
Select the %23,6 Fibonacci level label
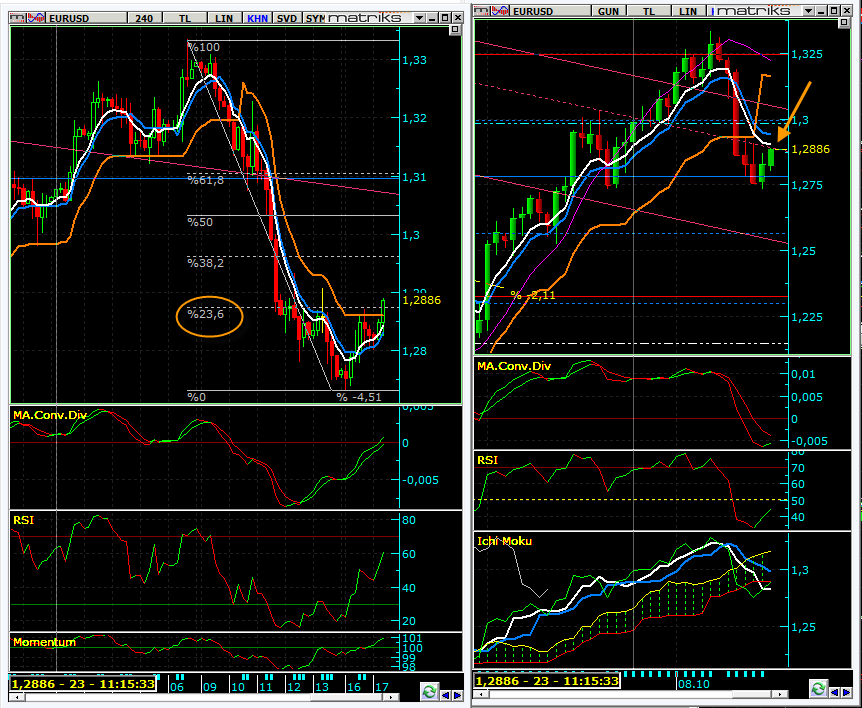click(x=208, y=315)
